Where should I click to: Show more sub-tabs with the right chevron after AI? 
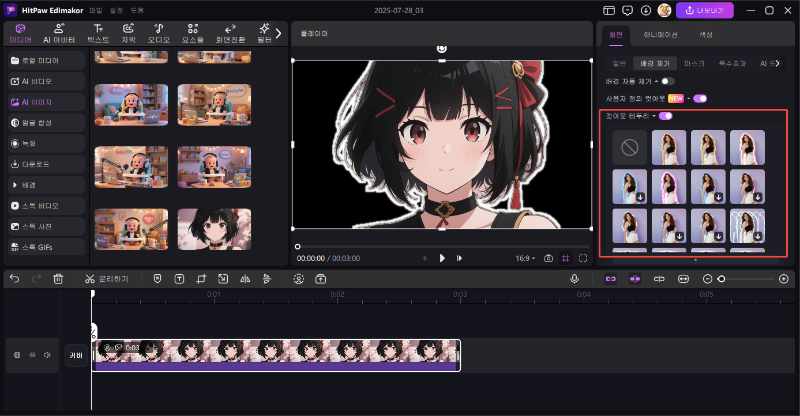[x=778, y=63]
